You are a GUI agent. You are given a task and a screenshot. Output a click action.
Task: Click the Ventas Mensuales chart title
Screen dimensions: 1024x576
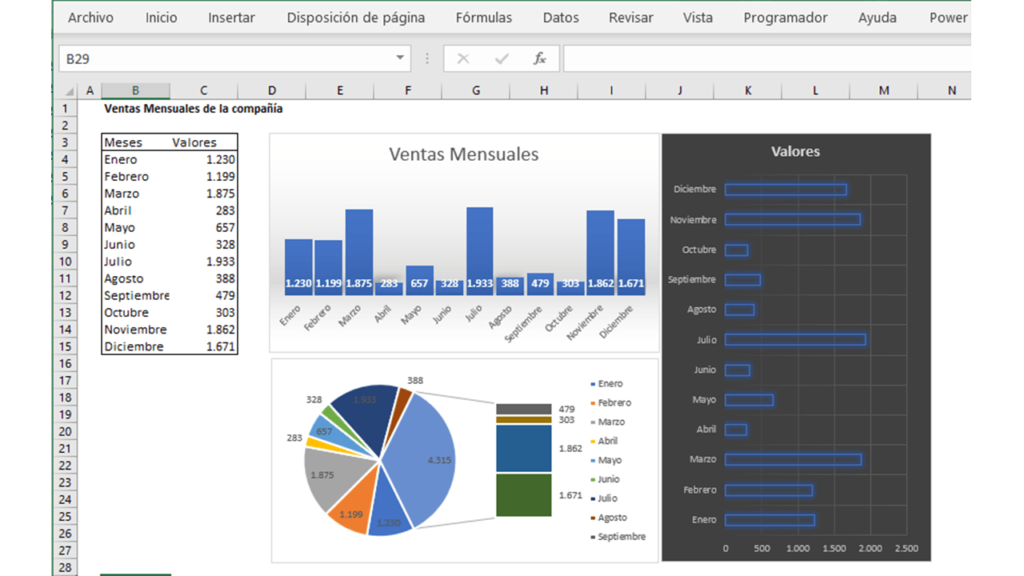463,154
